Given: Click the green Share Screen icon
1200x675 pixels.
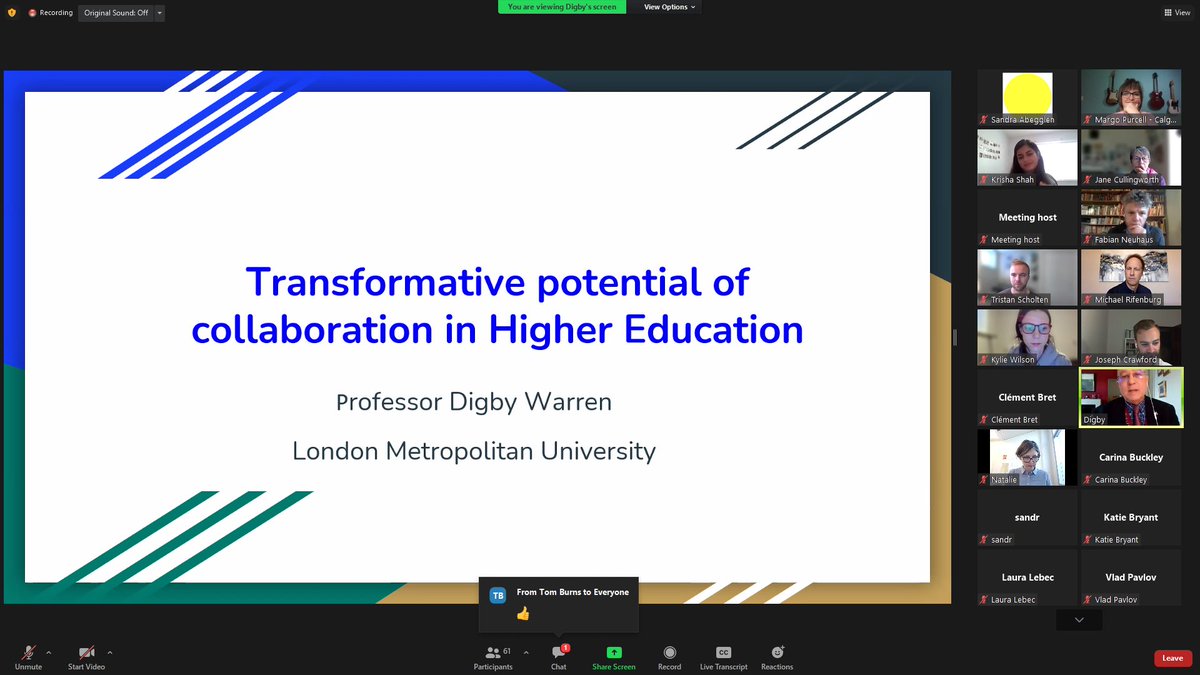Looking at the screenshot, I should pos(614,652).
